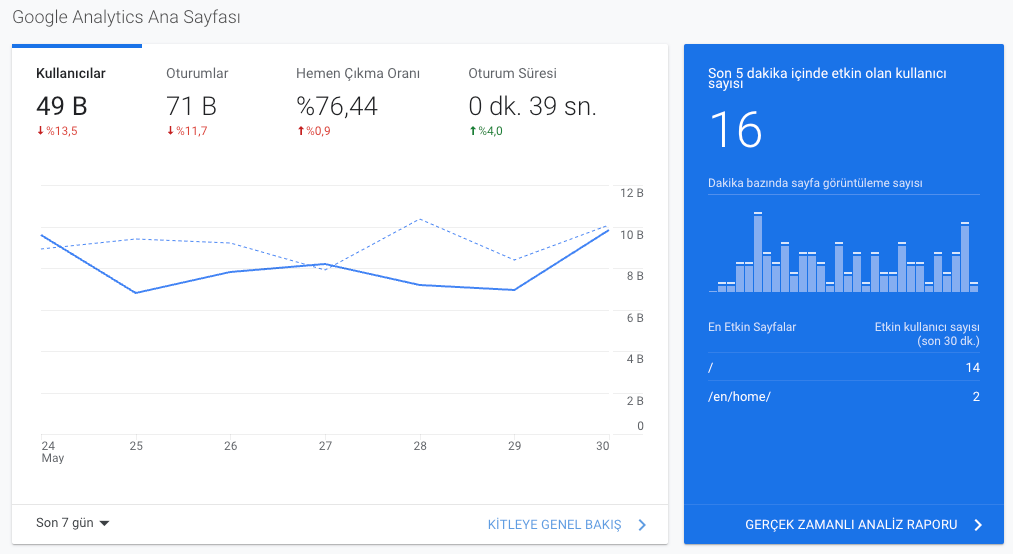This screenshot has width=1013, height=554.
Task: Click the KİTLEYE GENEL BAKIŞ link
Action: tap(554, 525)
